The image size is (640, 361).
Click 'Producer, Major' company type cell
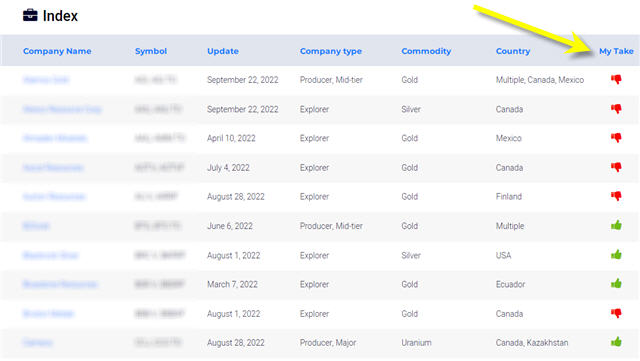tap(328, 343)
